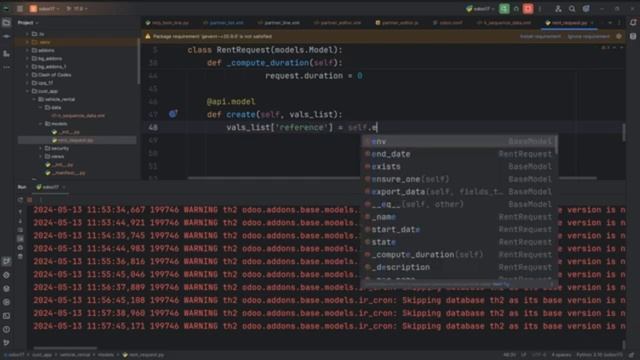The width and height of the screenshot is (640, 360).
Task: Toggle scroll to end in Run console
Action: pos(20,238)
